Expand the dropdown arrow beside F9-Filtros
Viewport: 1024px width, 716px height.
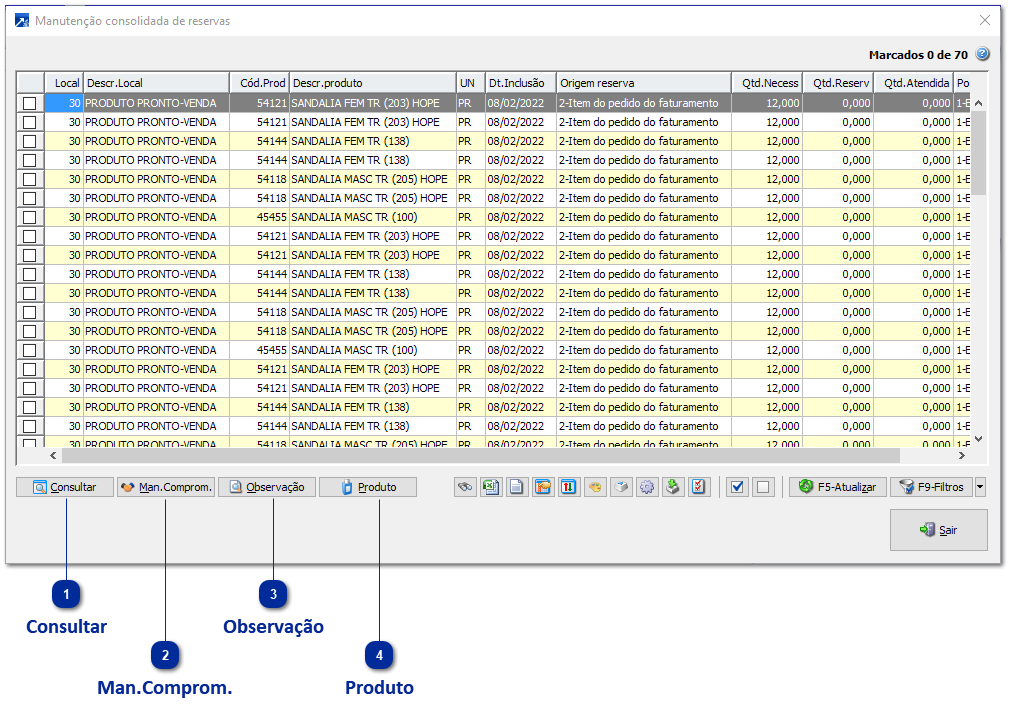click(980, 487)
